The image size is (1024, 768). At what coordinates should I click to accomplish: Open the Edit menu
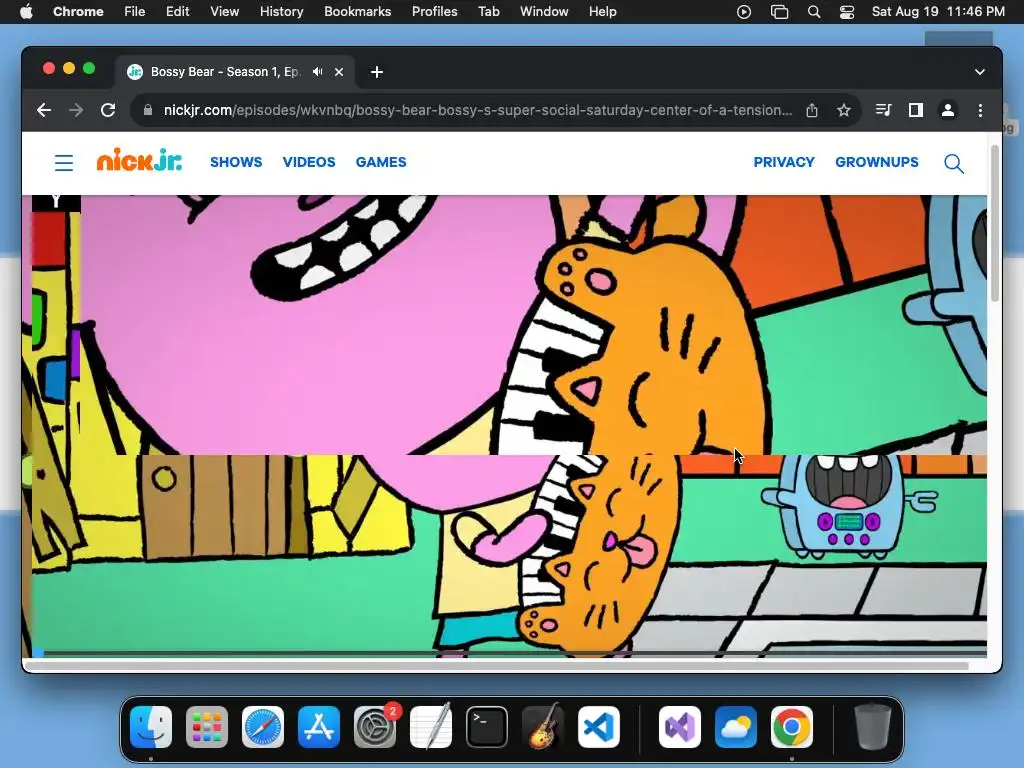pyautogui.click(x=177, y=12)
